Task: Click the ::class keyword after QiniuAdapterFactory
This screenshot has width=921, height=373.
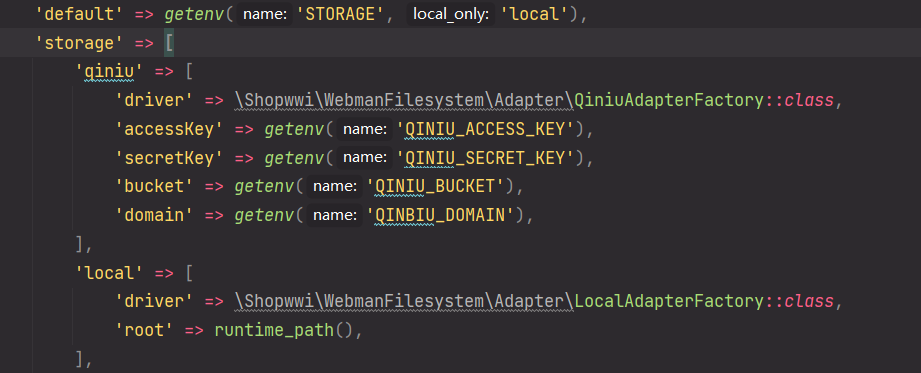Action: tap(799, 100)
